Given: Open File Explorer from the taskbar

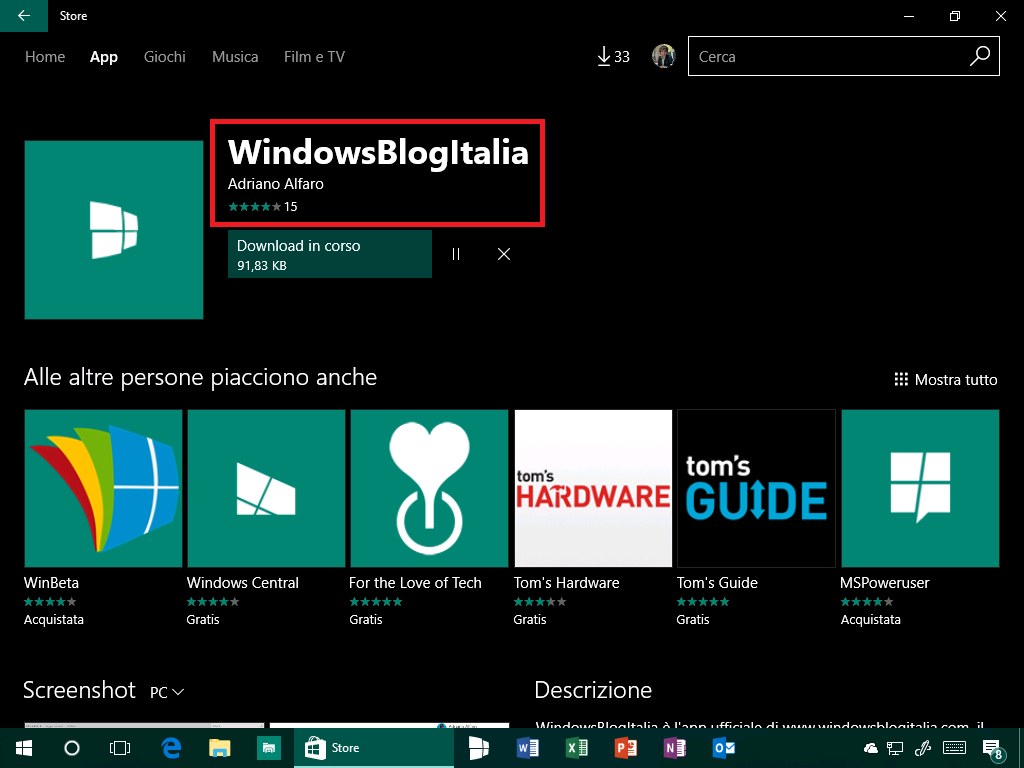Looking at the screenshot, I should 219,748.
